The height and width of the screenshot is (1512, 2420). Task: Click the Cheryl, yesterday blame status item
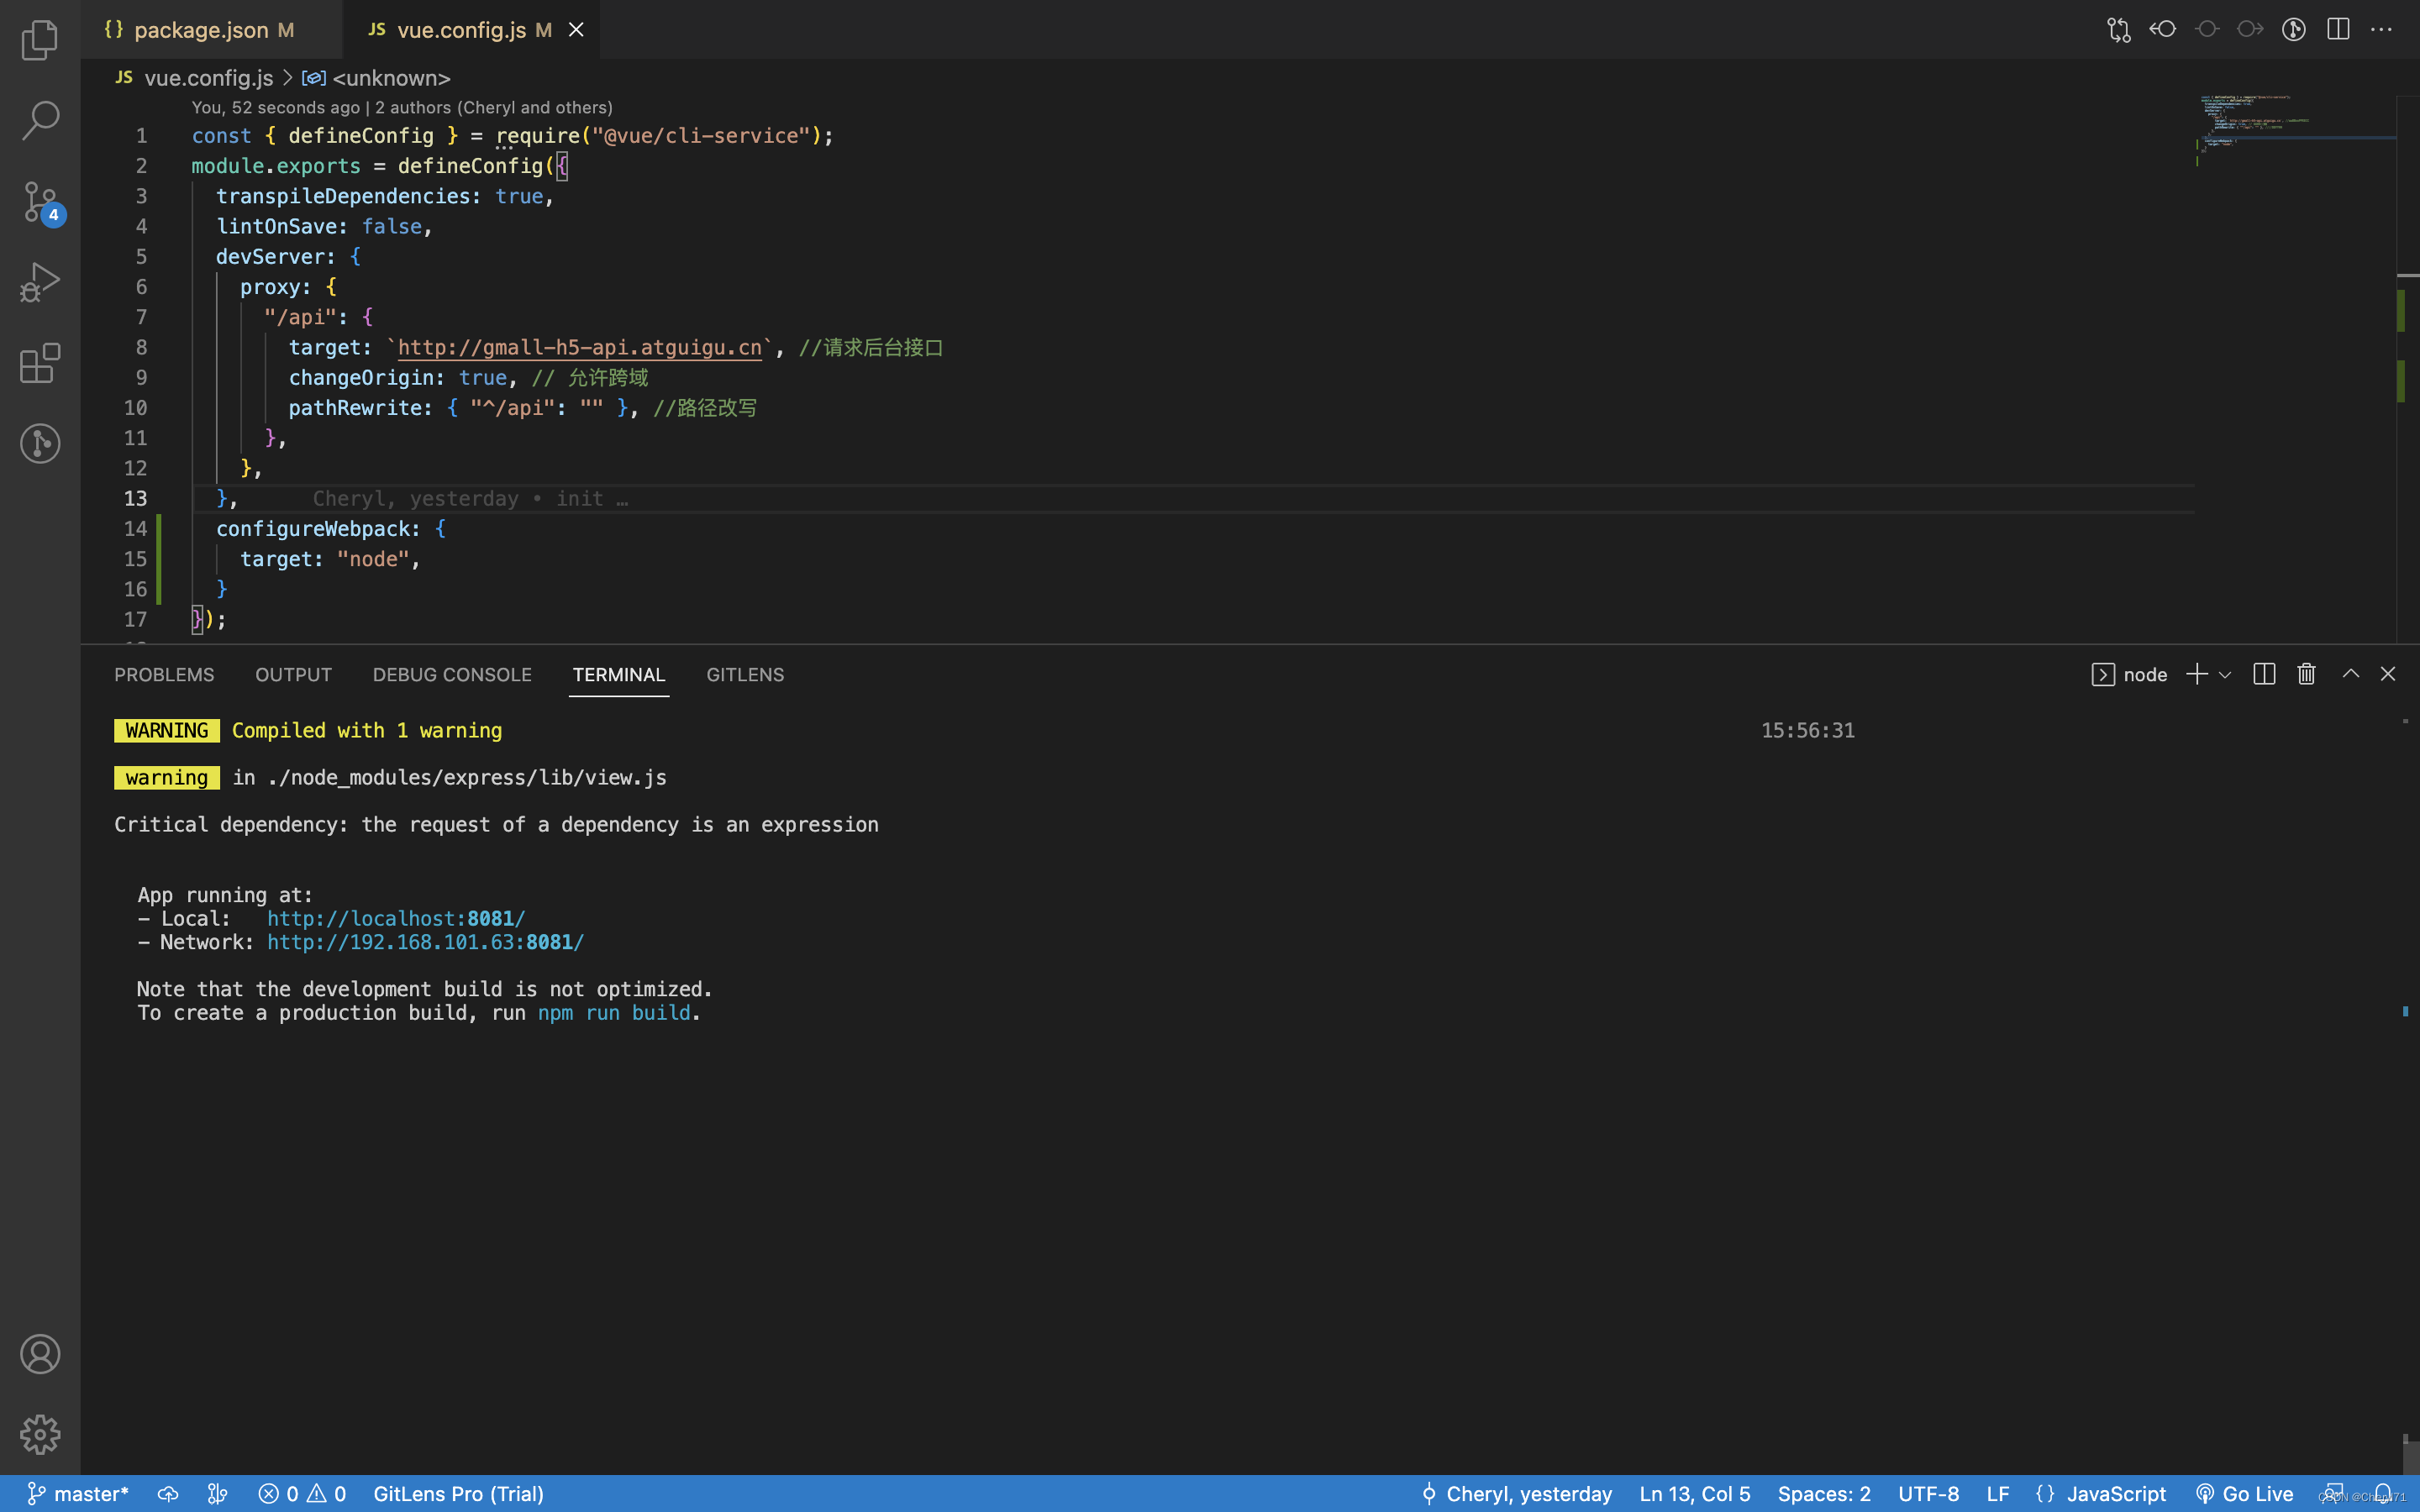[1516, 1494]
